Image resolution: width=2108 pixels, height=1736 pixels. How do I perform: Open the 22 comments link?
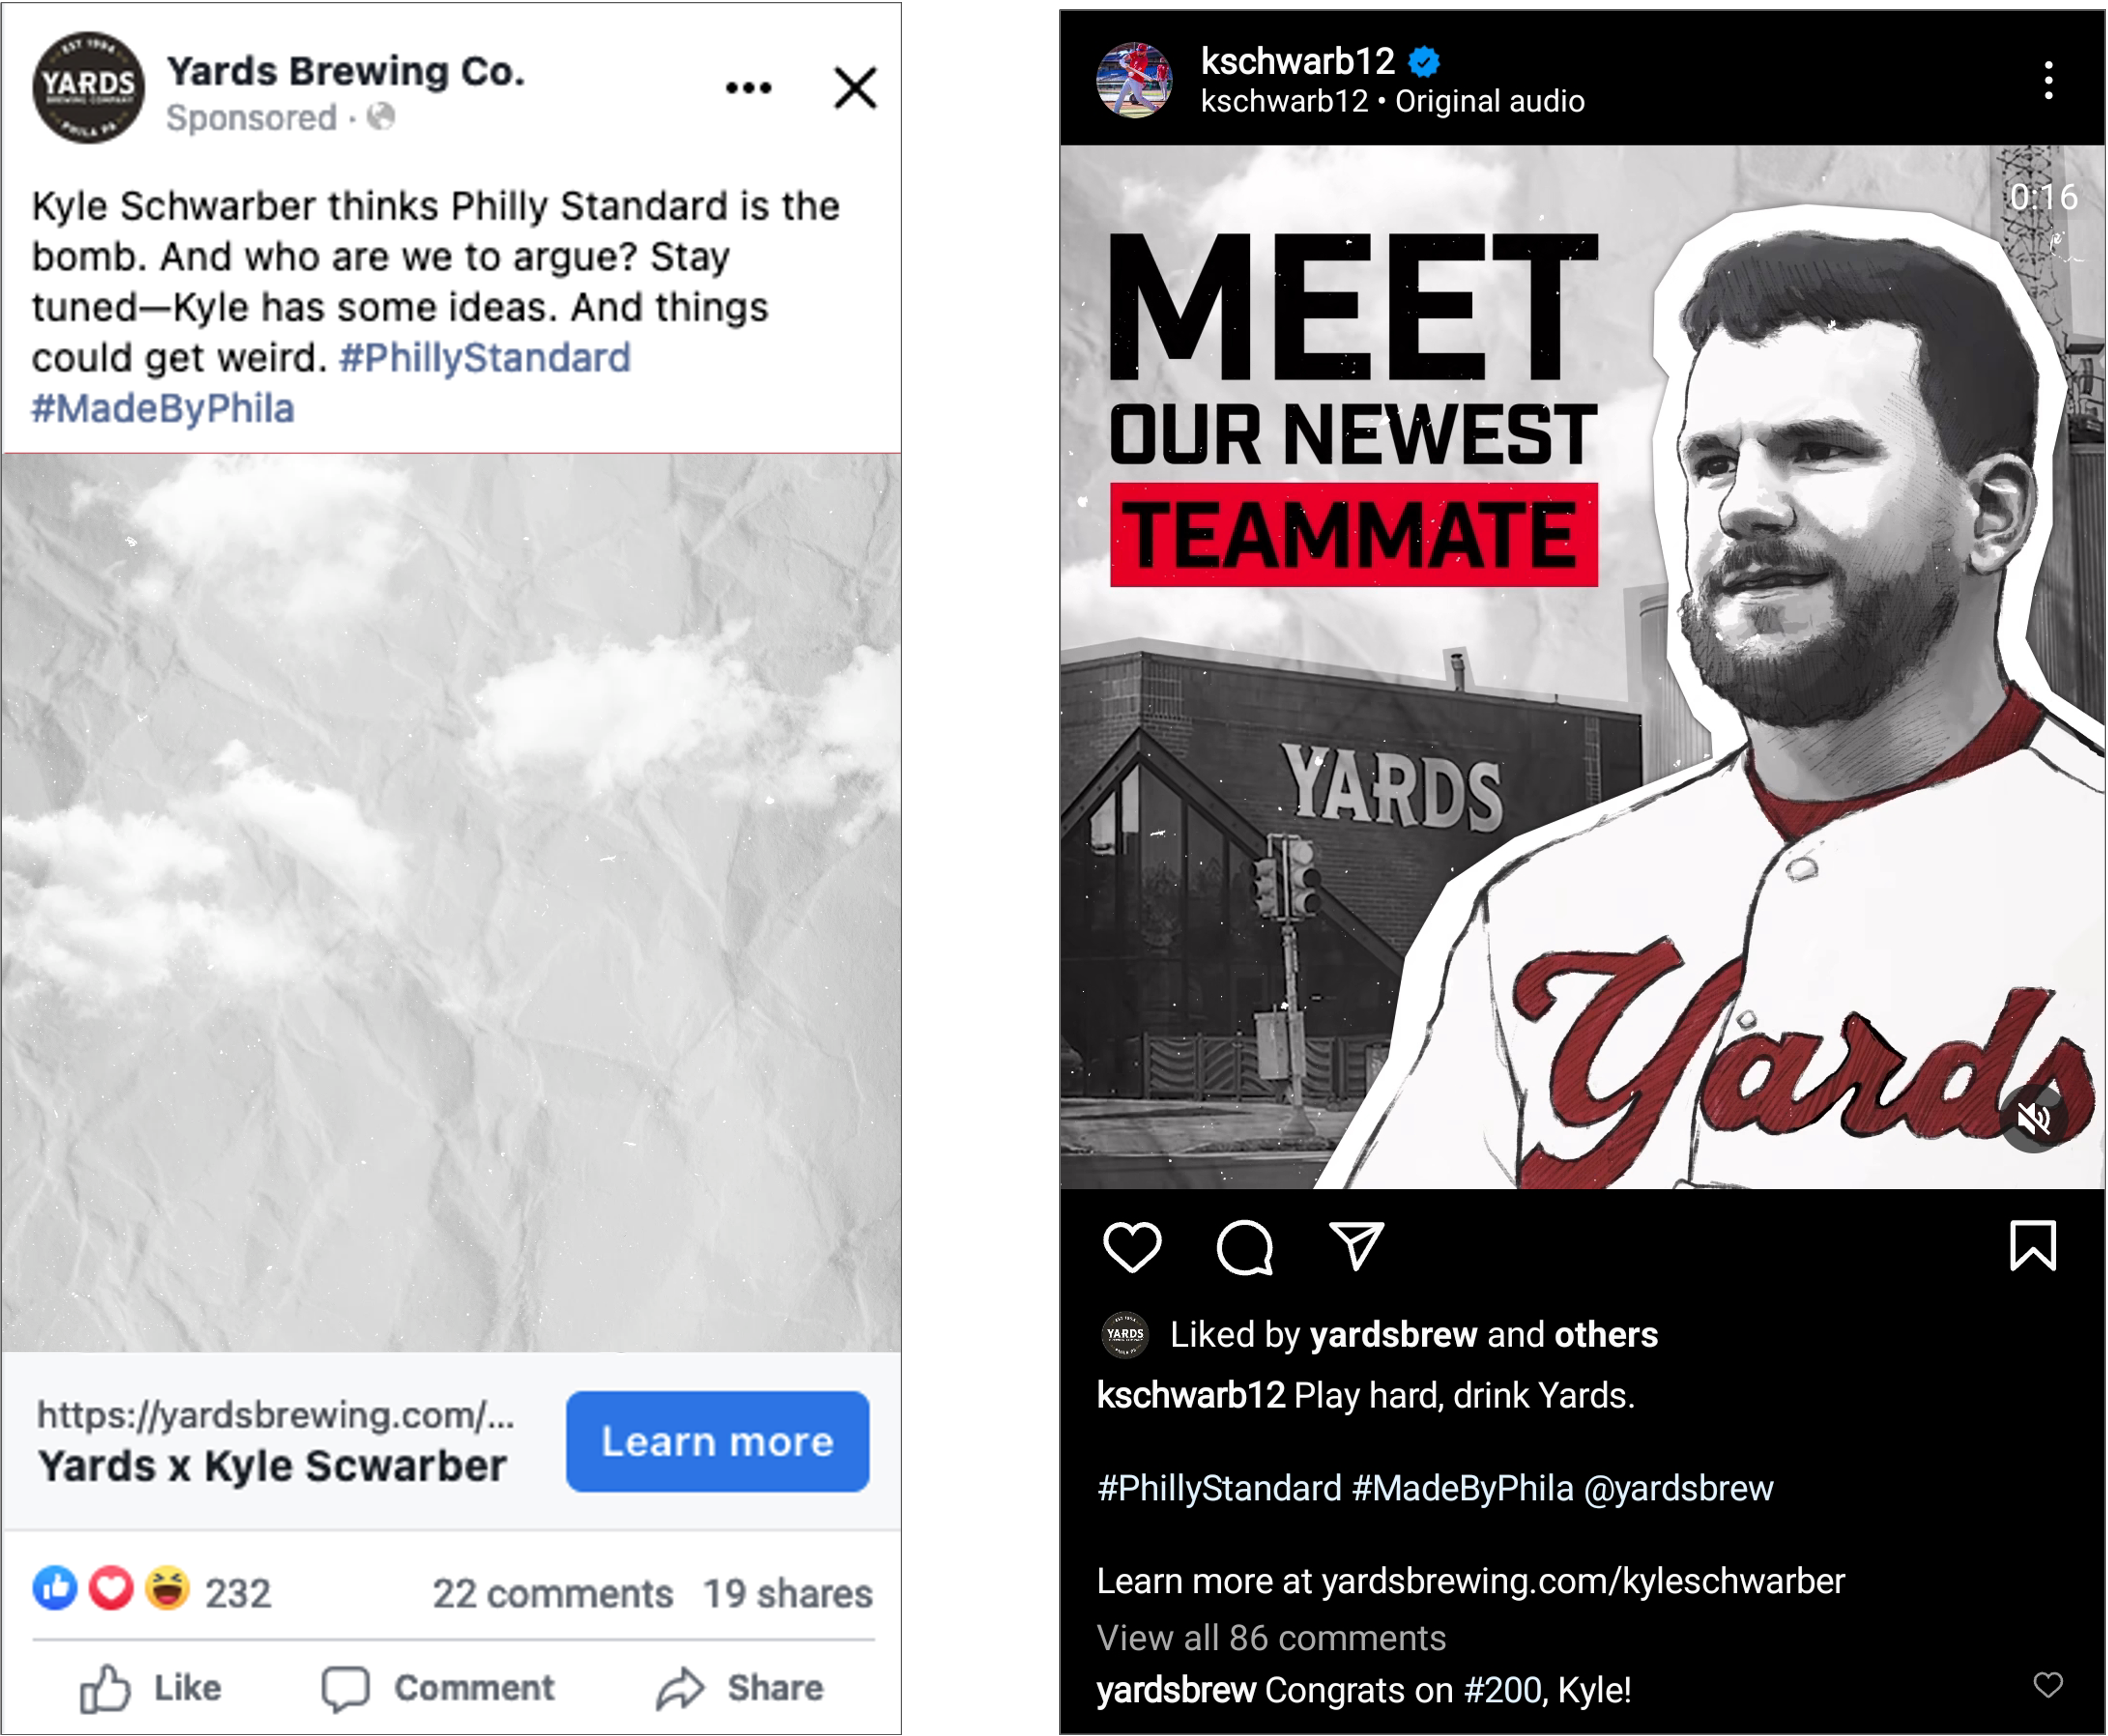pos(553,1593)
